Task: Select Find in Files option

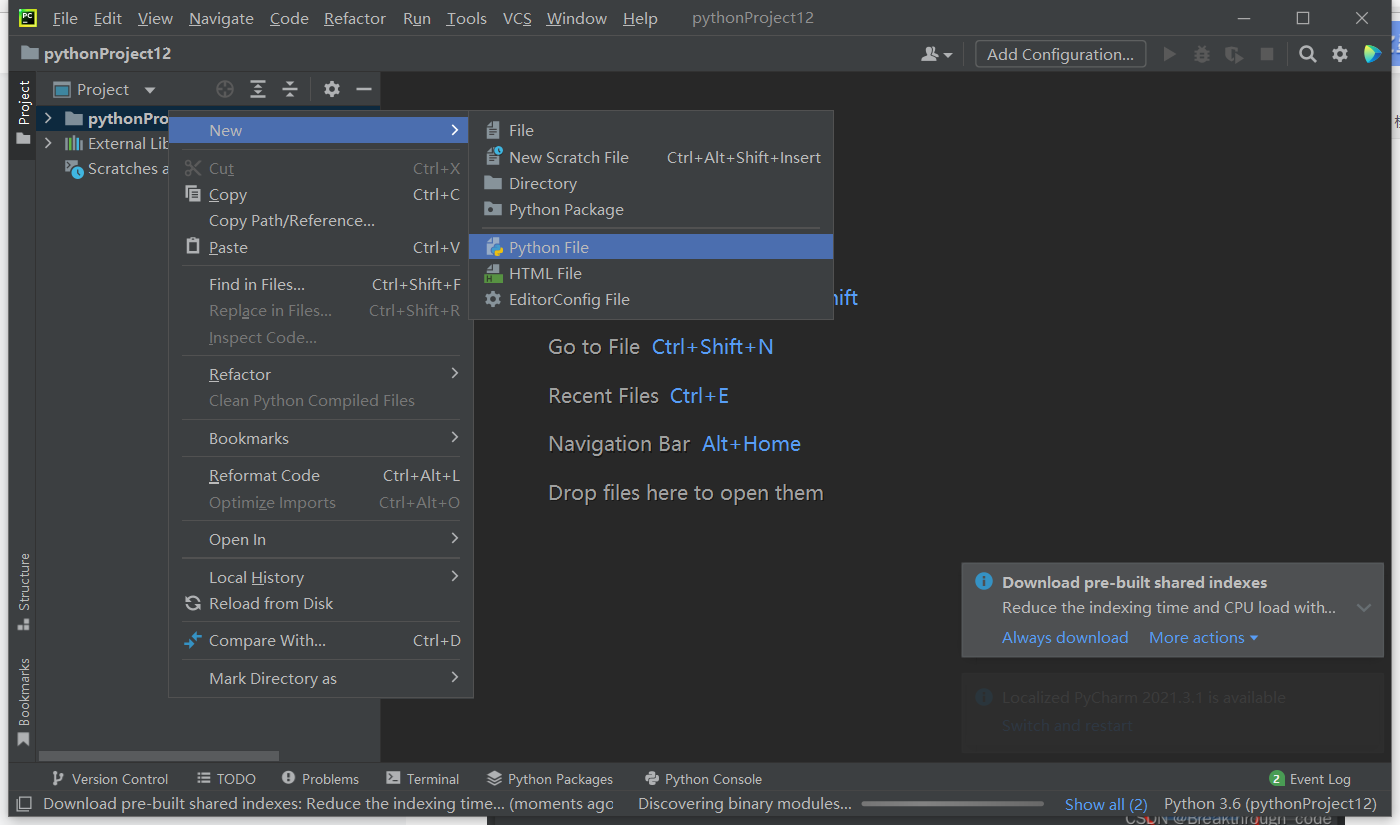Action: point(320,284)
